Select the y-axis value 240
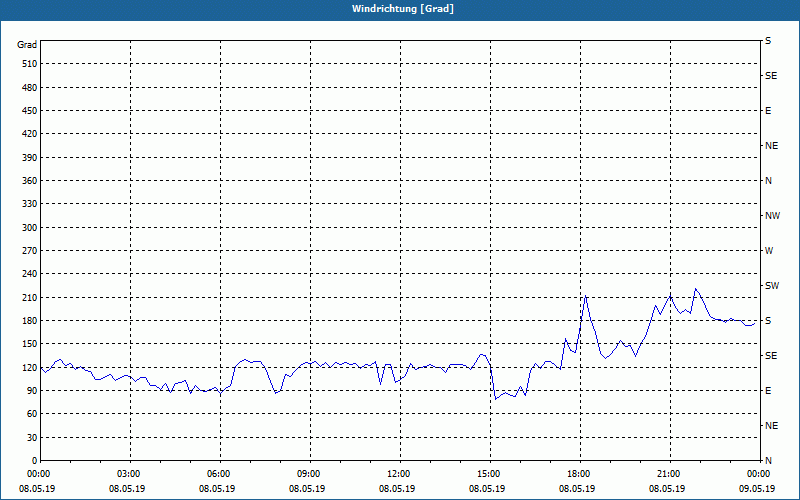Viewport: 800px width, 500px height. [x=30, y=274]
